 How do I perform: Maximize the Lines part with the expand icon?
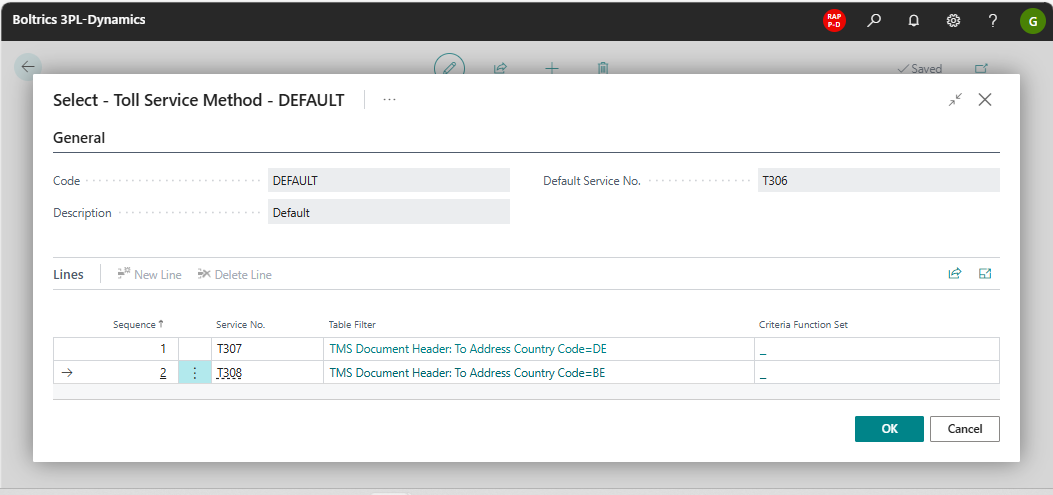coord(985,273)
